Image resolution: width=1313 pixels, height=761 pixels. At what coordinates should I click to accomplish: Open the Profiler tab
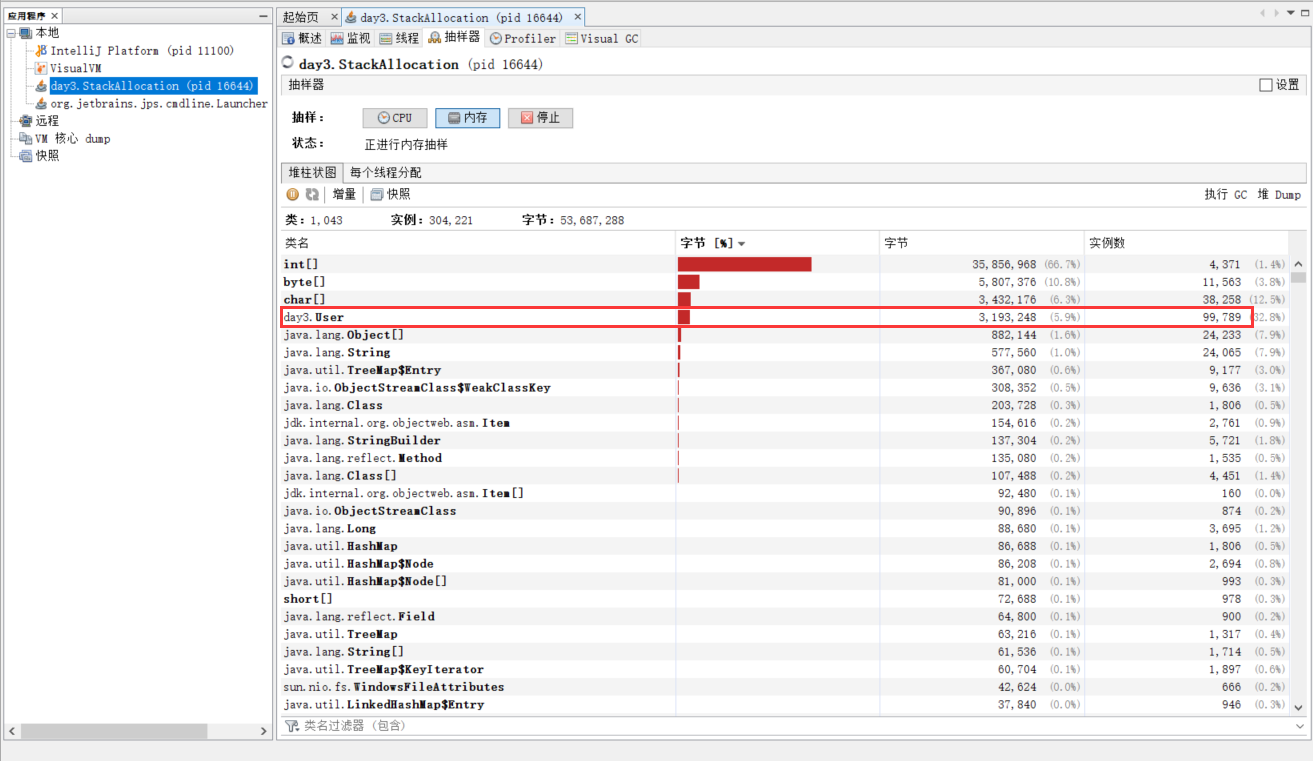point(522,38)
